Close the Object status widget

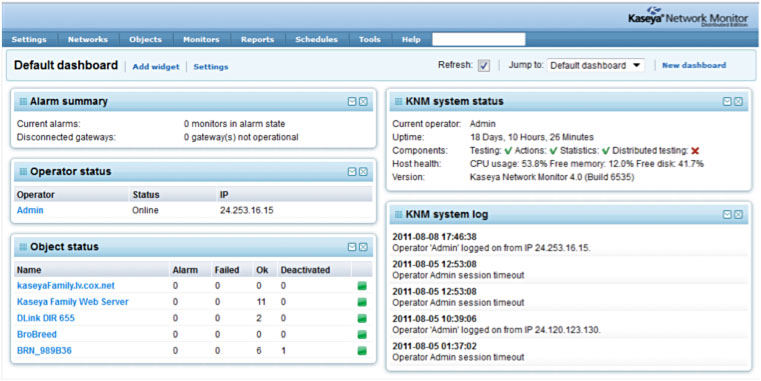[x=363, y=247]
